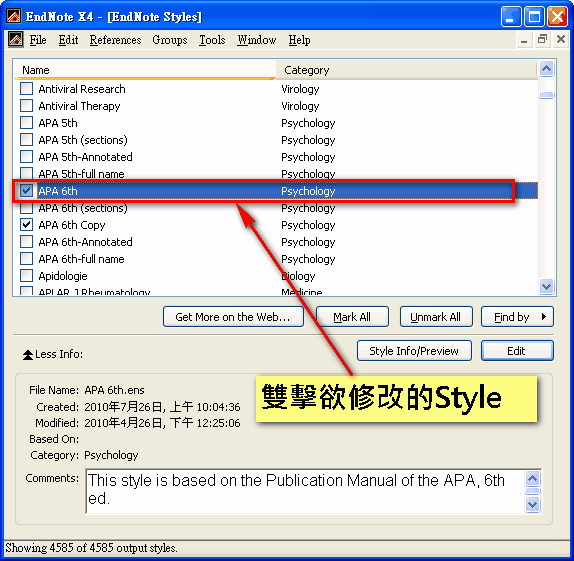Minimize the inner EndNote Styles document window

point(524,39)
